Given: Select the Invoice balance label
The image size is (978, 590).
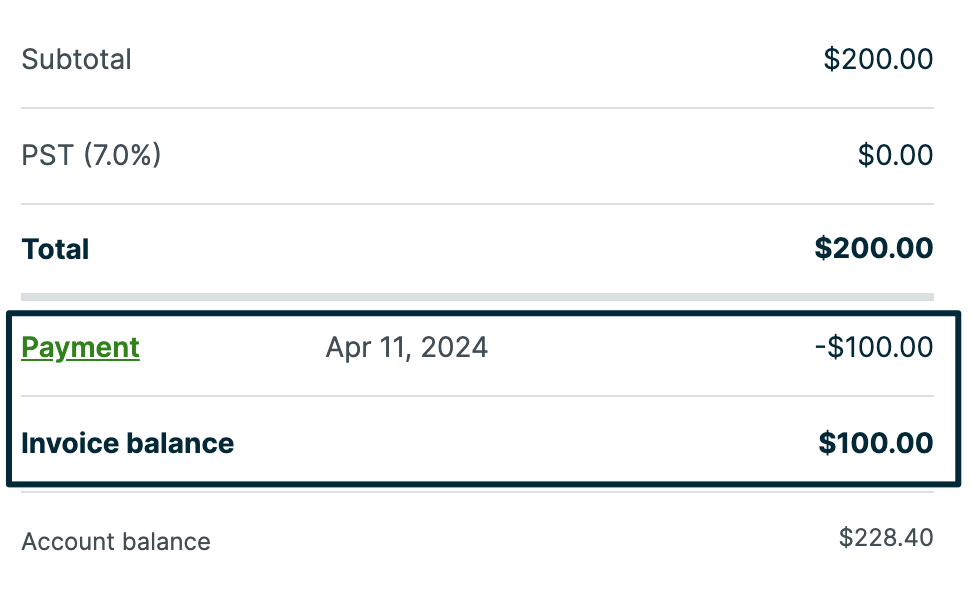Looking at the screenshot, I should [128, 443].
